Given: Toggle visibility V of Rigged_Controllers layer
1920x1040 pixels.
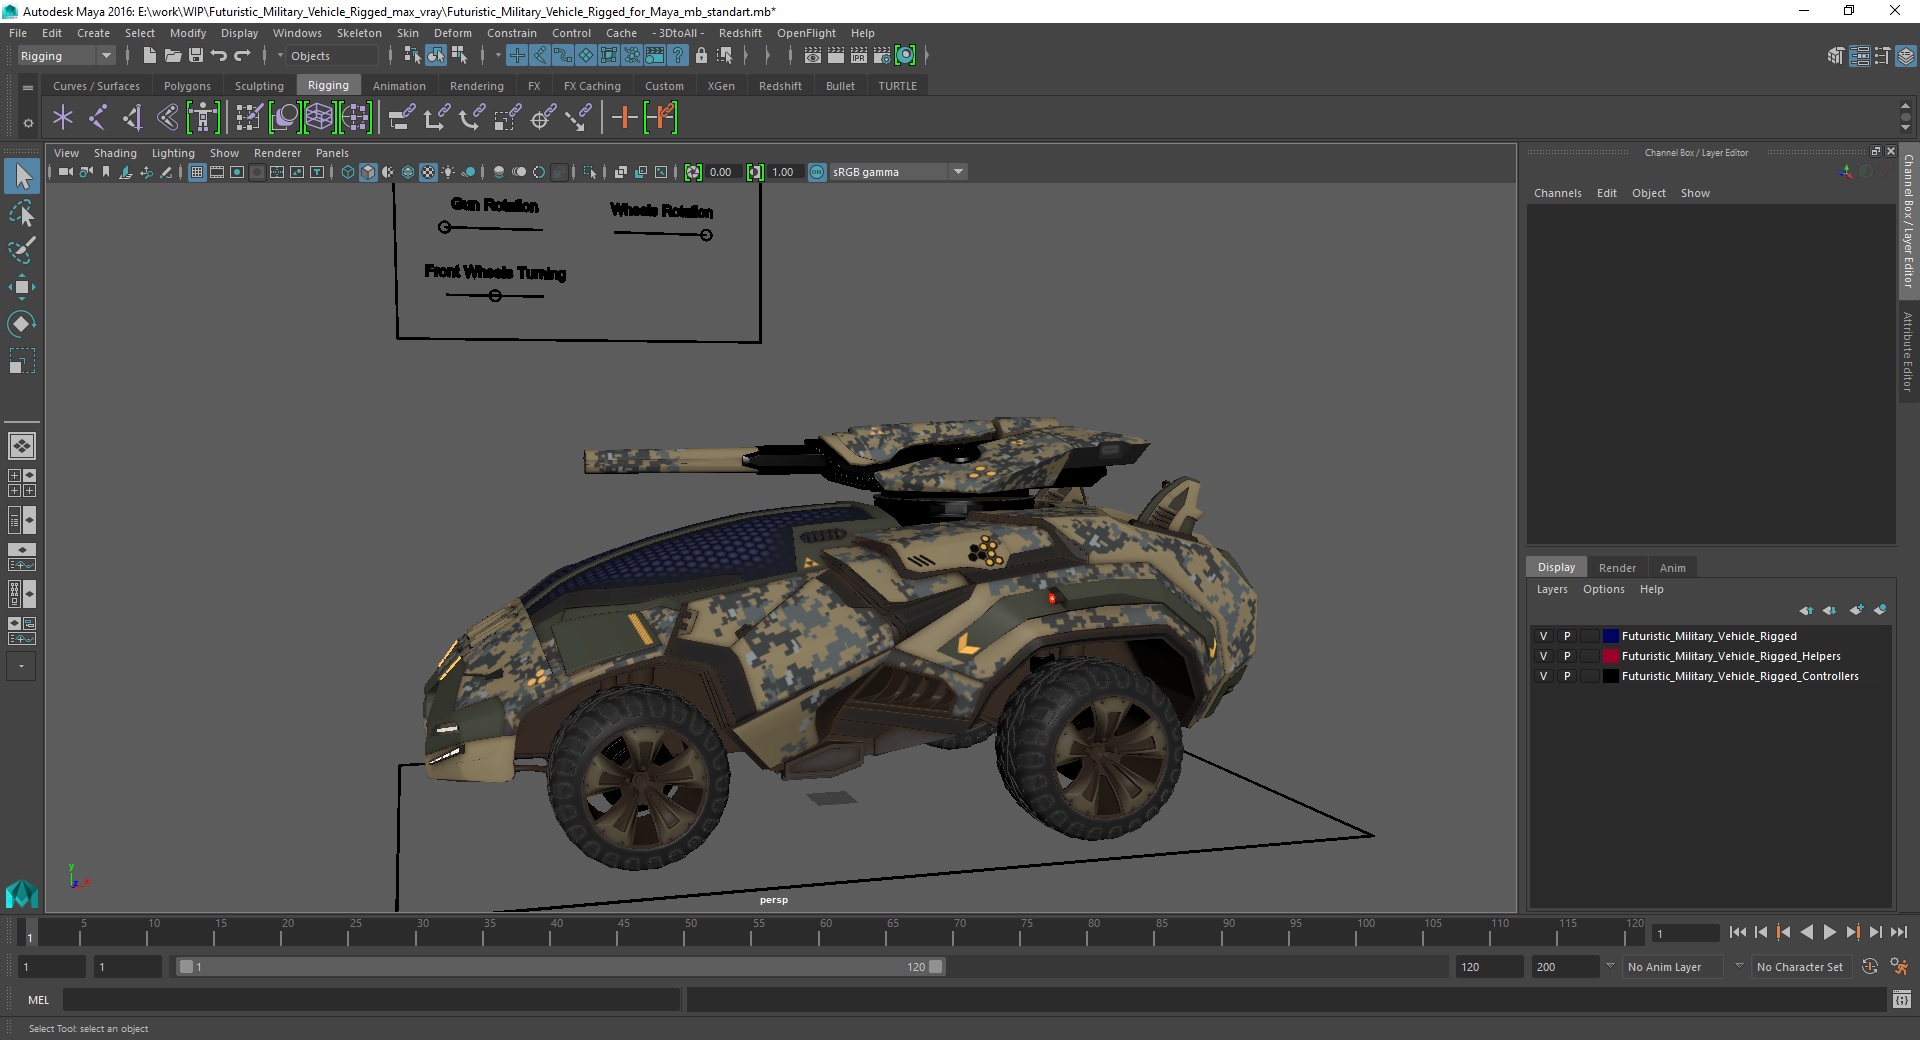Looking at the screenshot, I should click(x=1543, y=676).
